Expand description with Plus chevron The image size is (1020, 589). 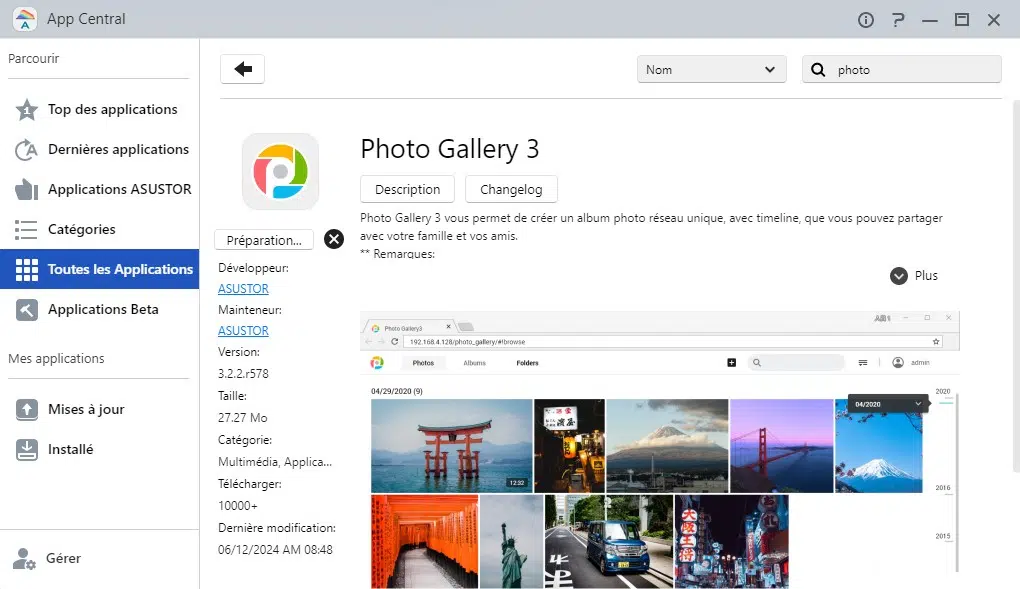click(899, 276)
